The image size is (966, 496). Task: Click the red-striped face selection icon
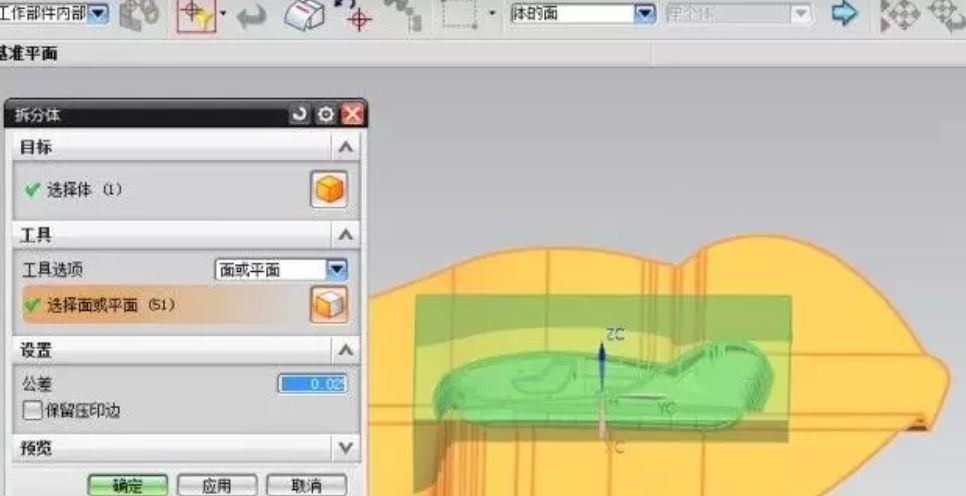click(x=304, y=15)
